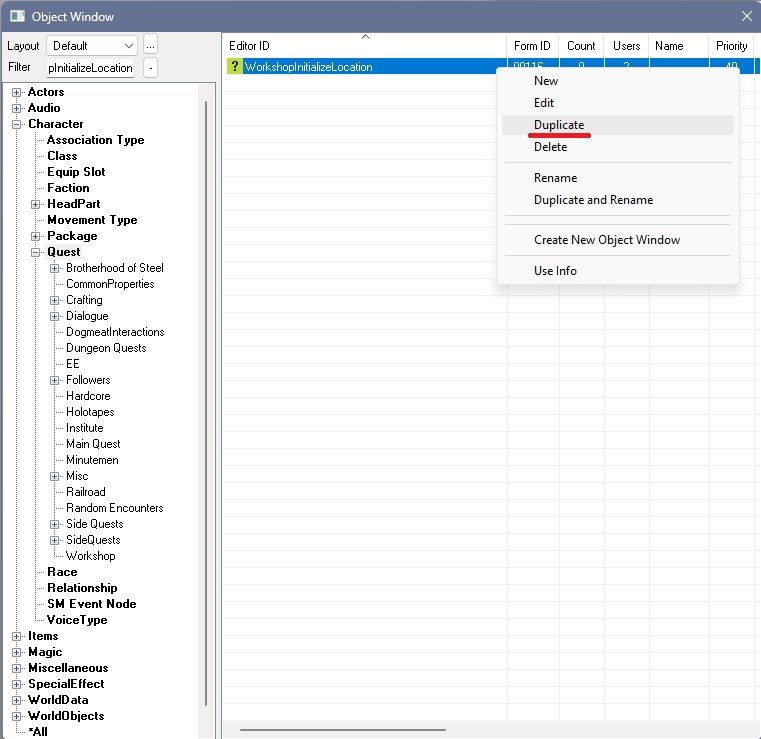The width and height of the screenshot is (761, 739).
Task: Expand the SpecialEffect tree node
Action: [17, 685]
